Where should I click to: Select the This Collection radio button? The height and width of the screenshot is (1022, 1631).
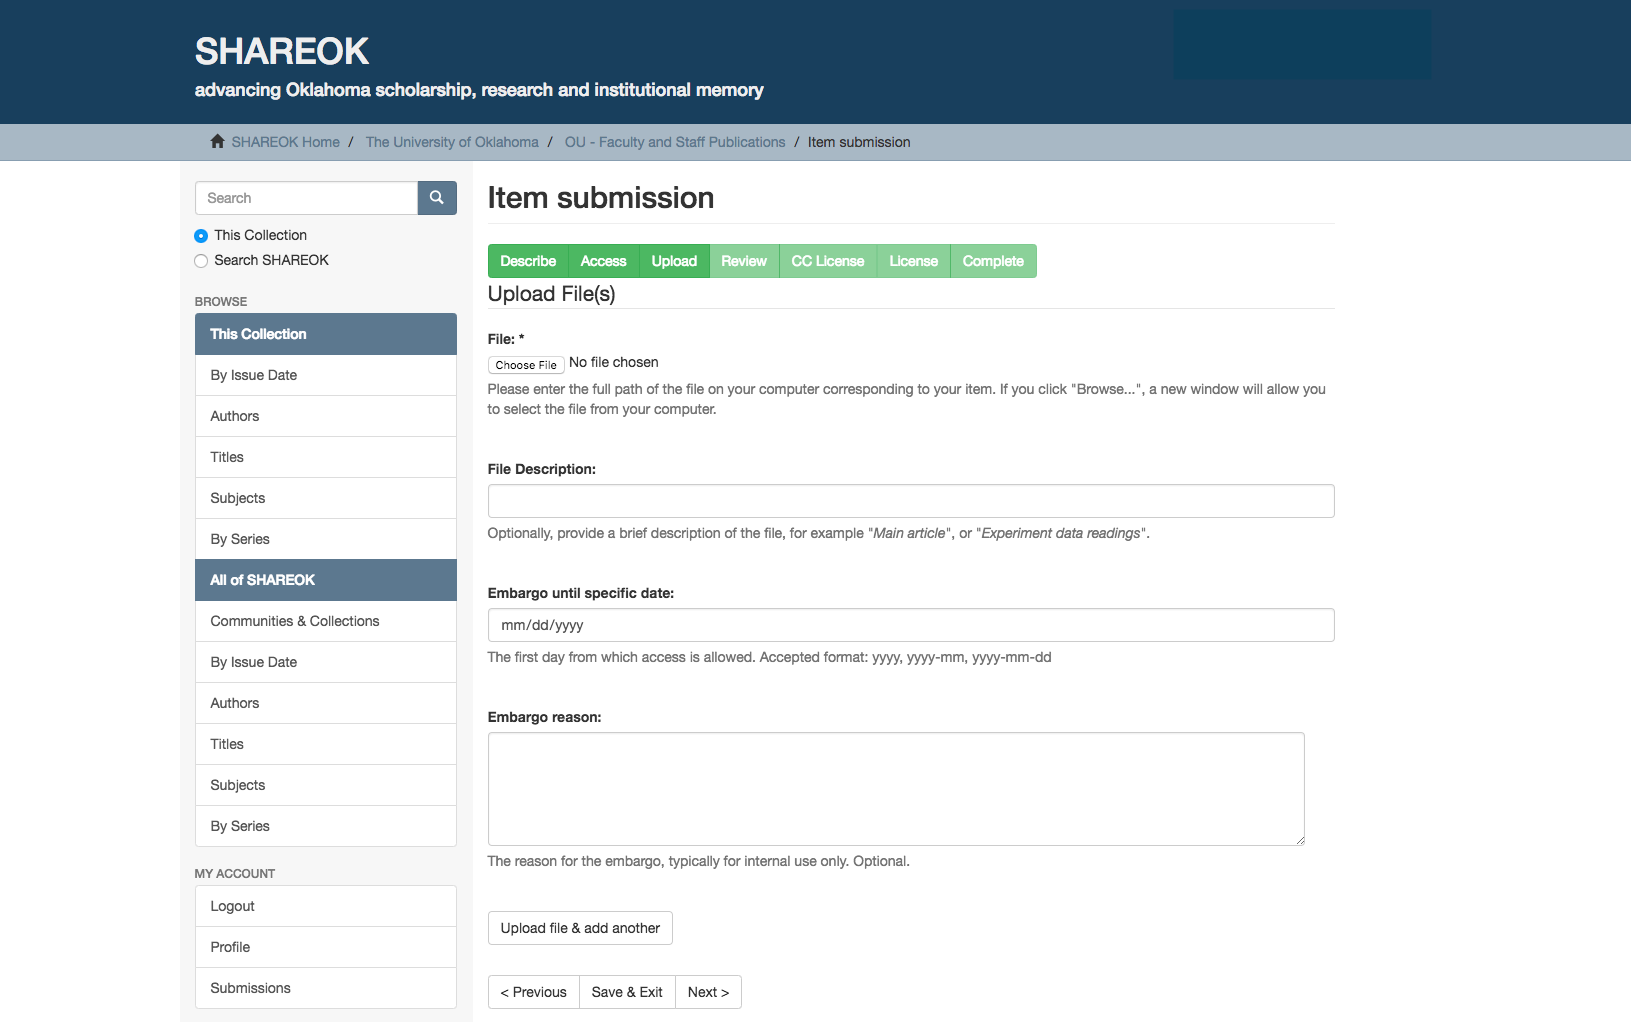(201, 236)
